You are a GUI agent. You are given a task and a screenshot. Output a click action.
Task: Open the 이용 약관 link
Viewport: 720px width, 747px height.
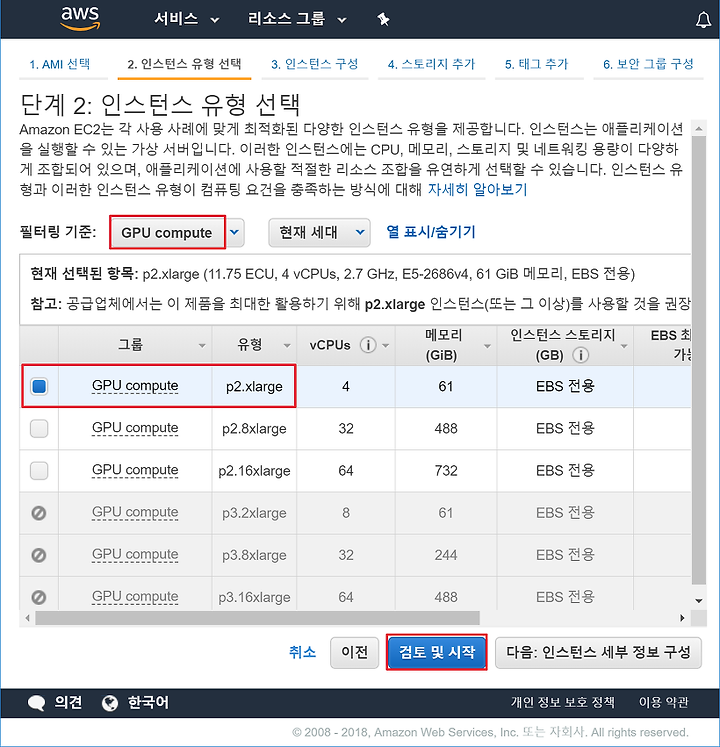point(664,702)
